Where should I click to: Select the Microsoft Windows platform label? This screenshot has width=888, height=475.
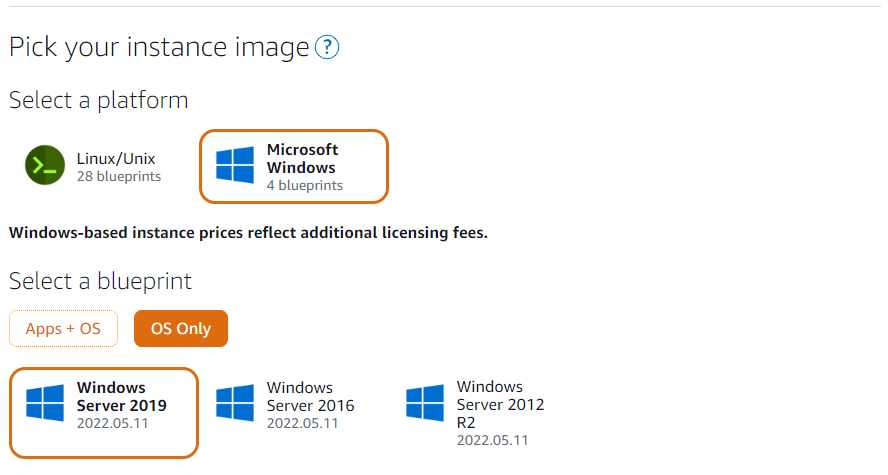[x=302, y=159]
